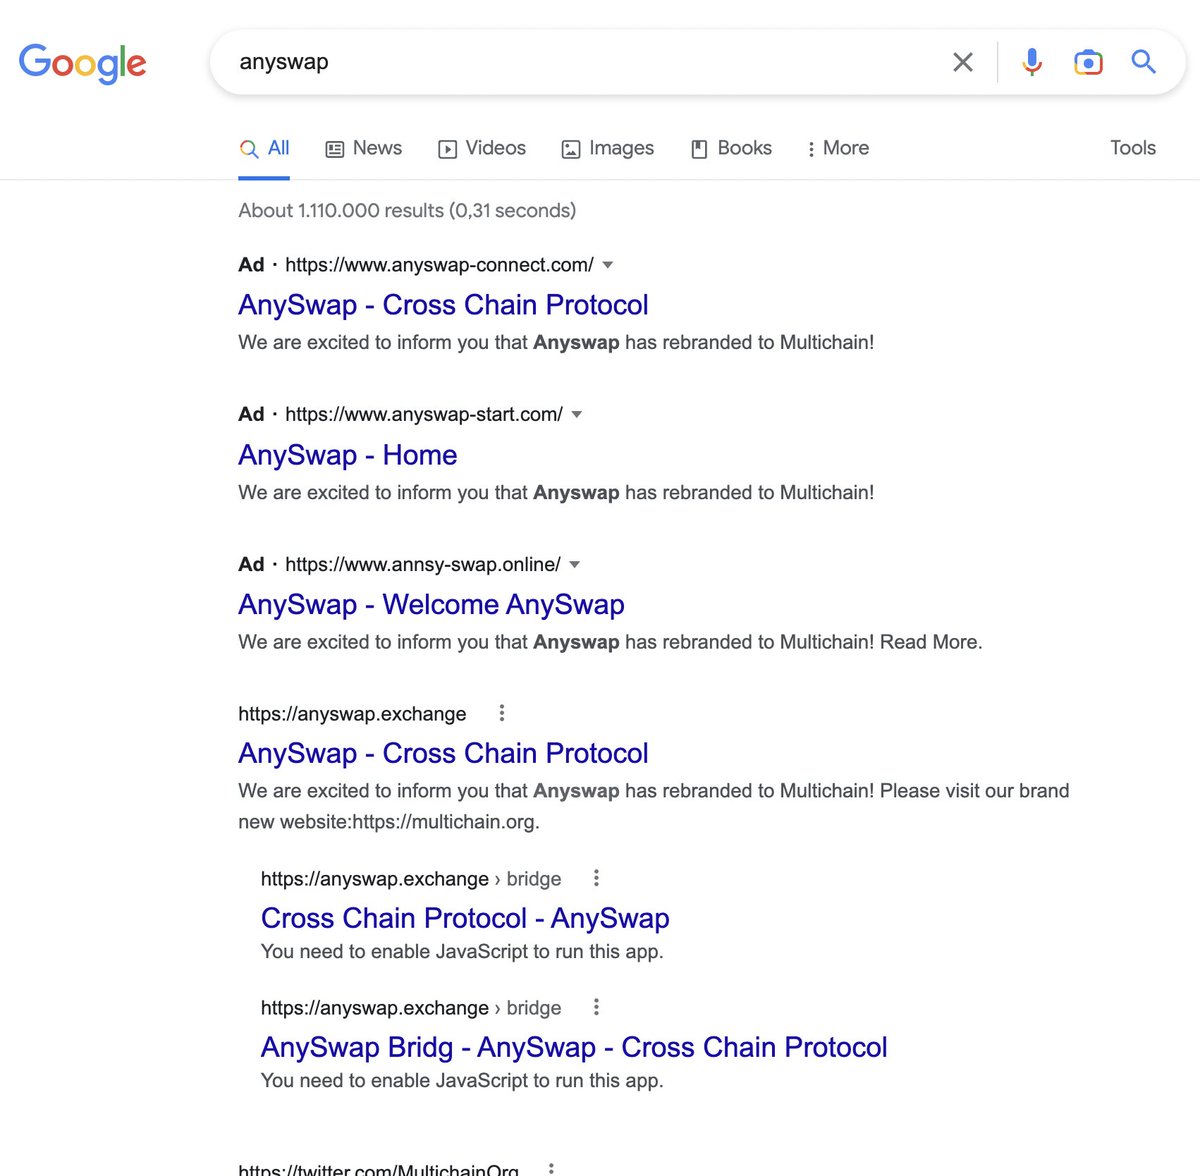Expand arrow next to annsy-swap.online ad
The height and width of the screenshot is (1176, 1200).
pyautogui.click(x=575, y=565)
